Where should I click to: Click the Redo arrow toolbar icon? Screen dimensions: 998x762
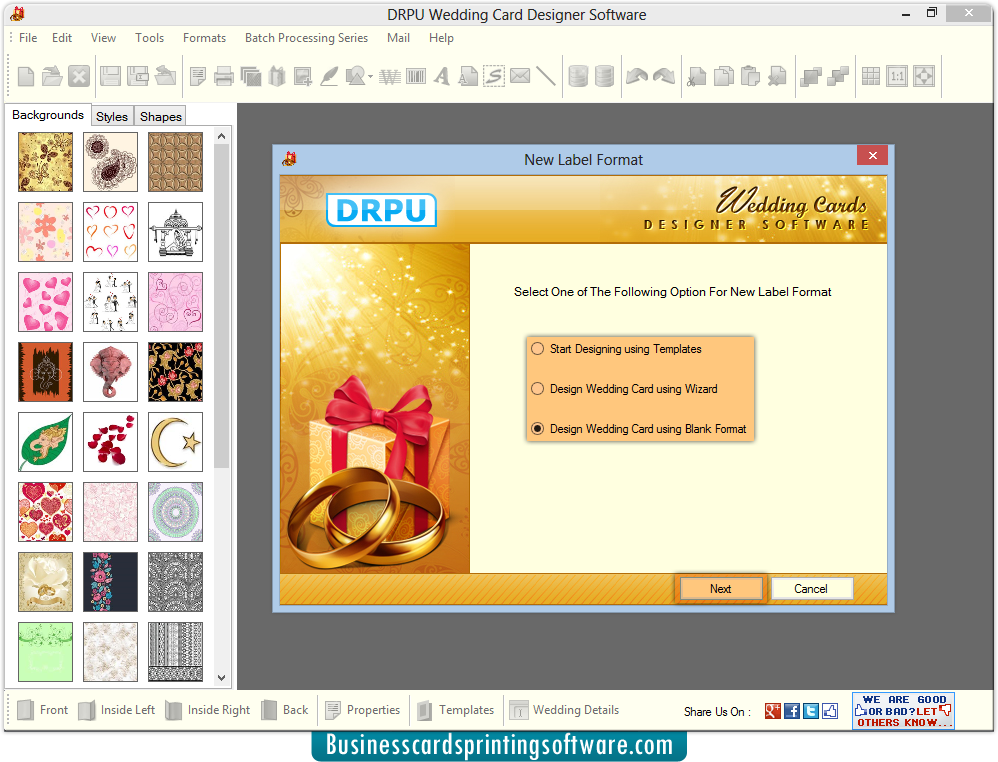tap(664, 76)
